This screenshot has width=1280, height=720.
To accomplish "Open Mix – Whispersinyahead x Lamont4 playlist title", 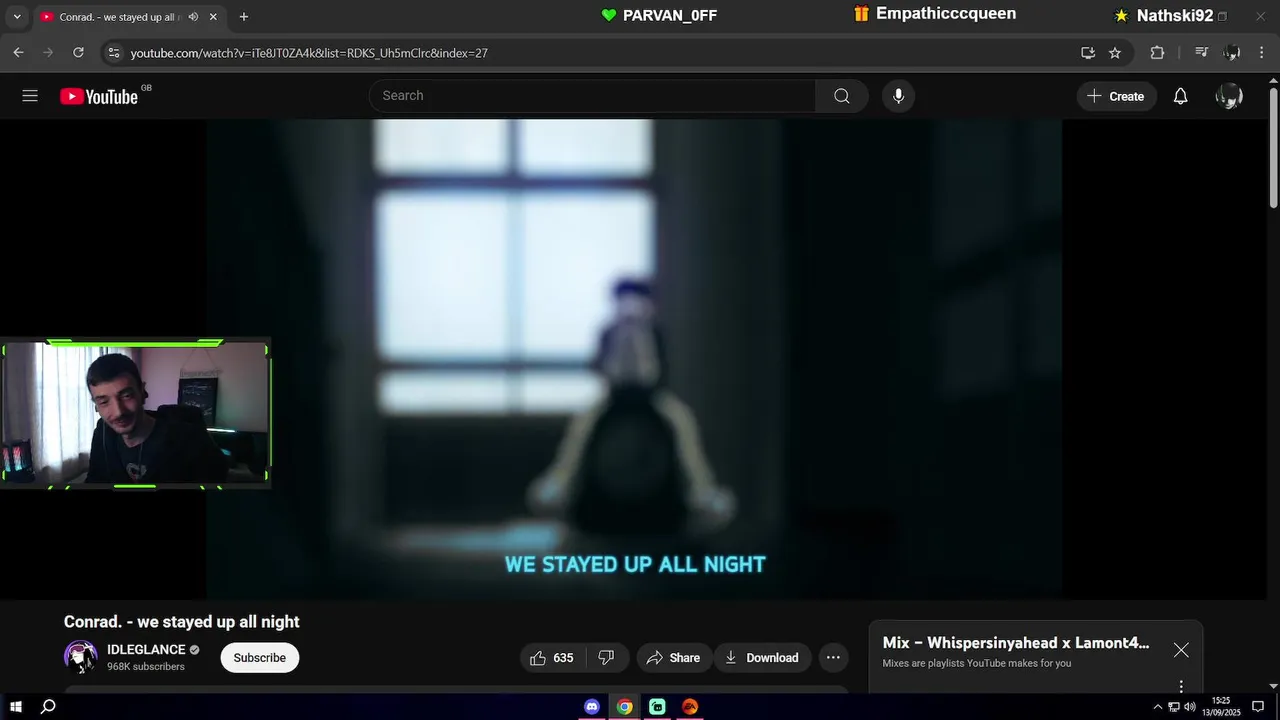I will coord(1016,643).
